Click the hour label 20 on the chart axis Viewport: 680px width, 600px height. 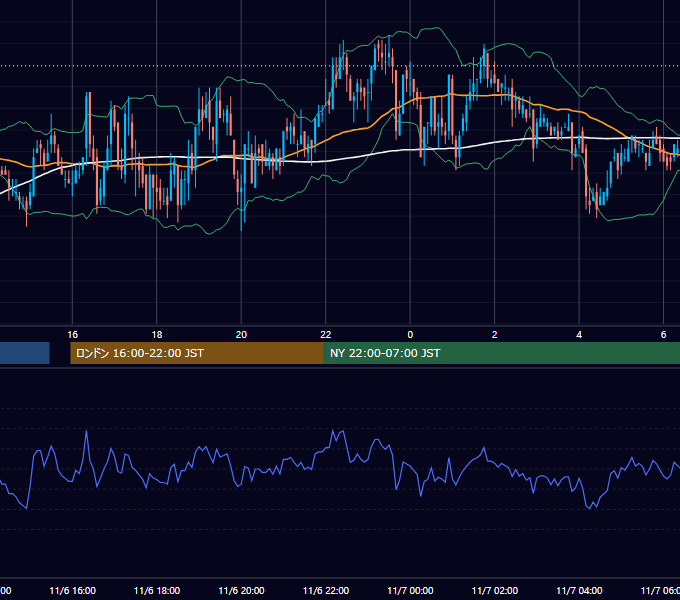pyautogui.click(x=241, y=335)
